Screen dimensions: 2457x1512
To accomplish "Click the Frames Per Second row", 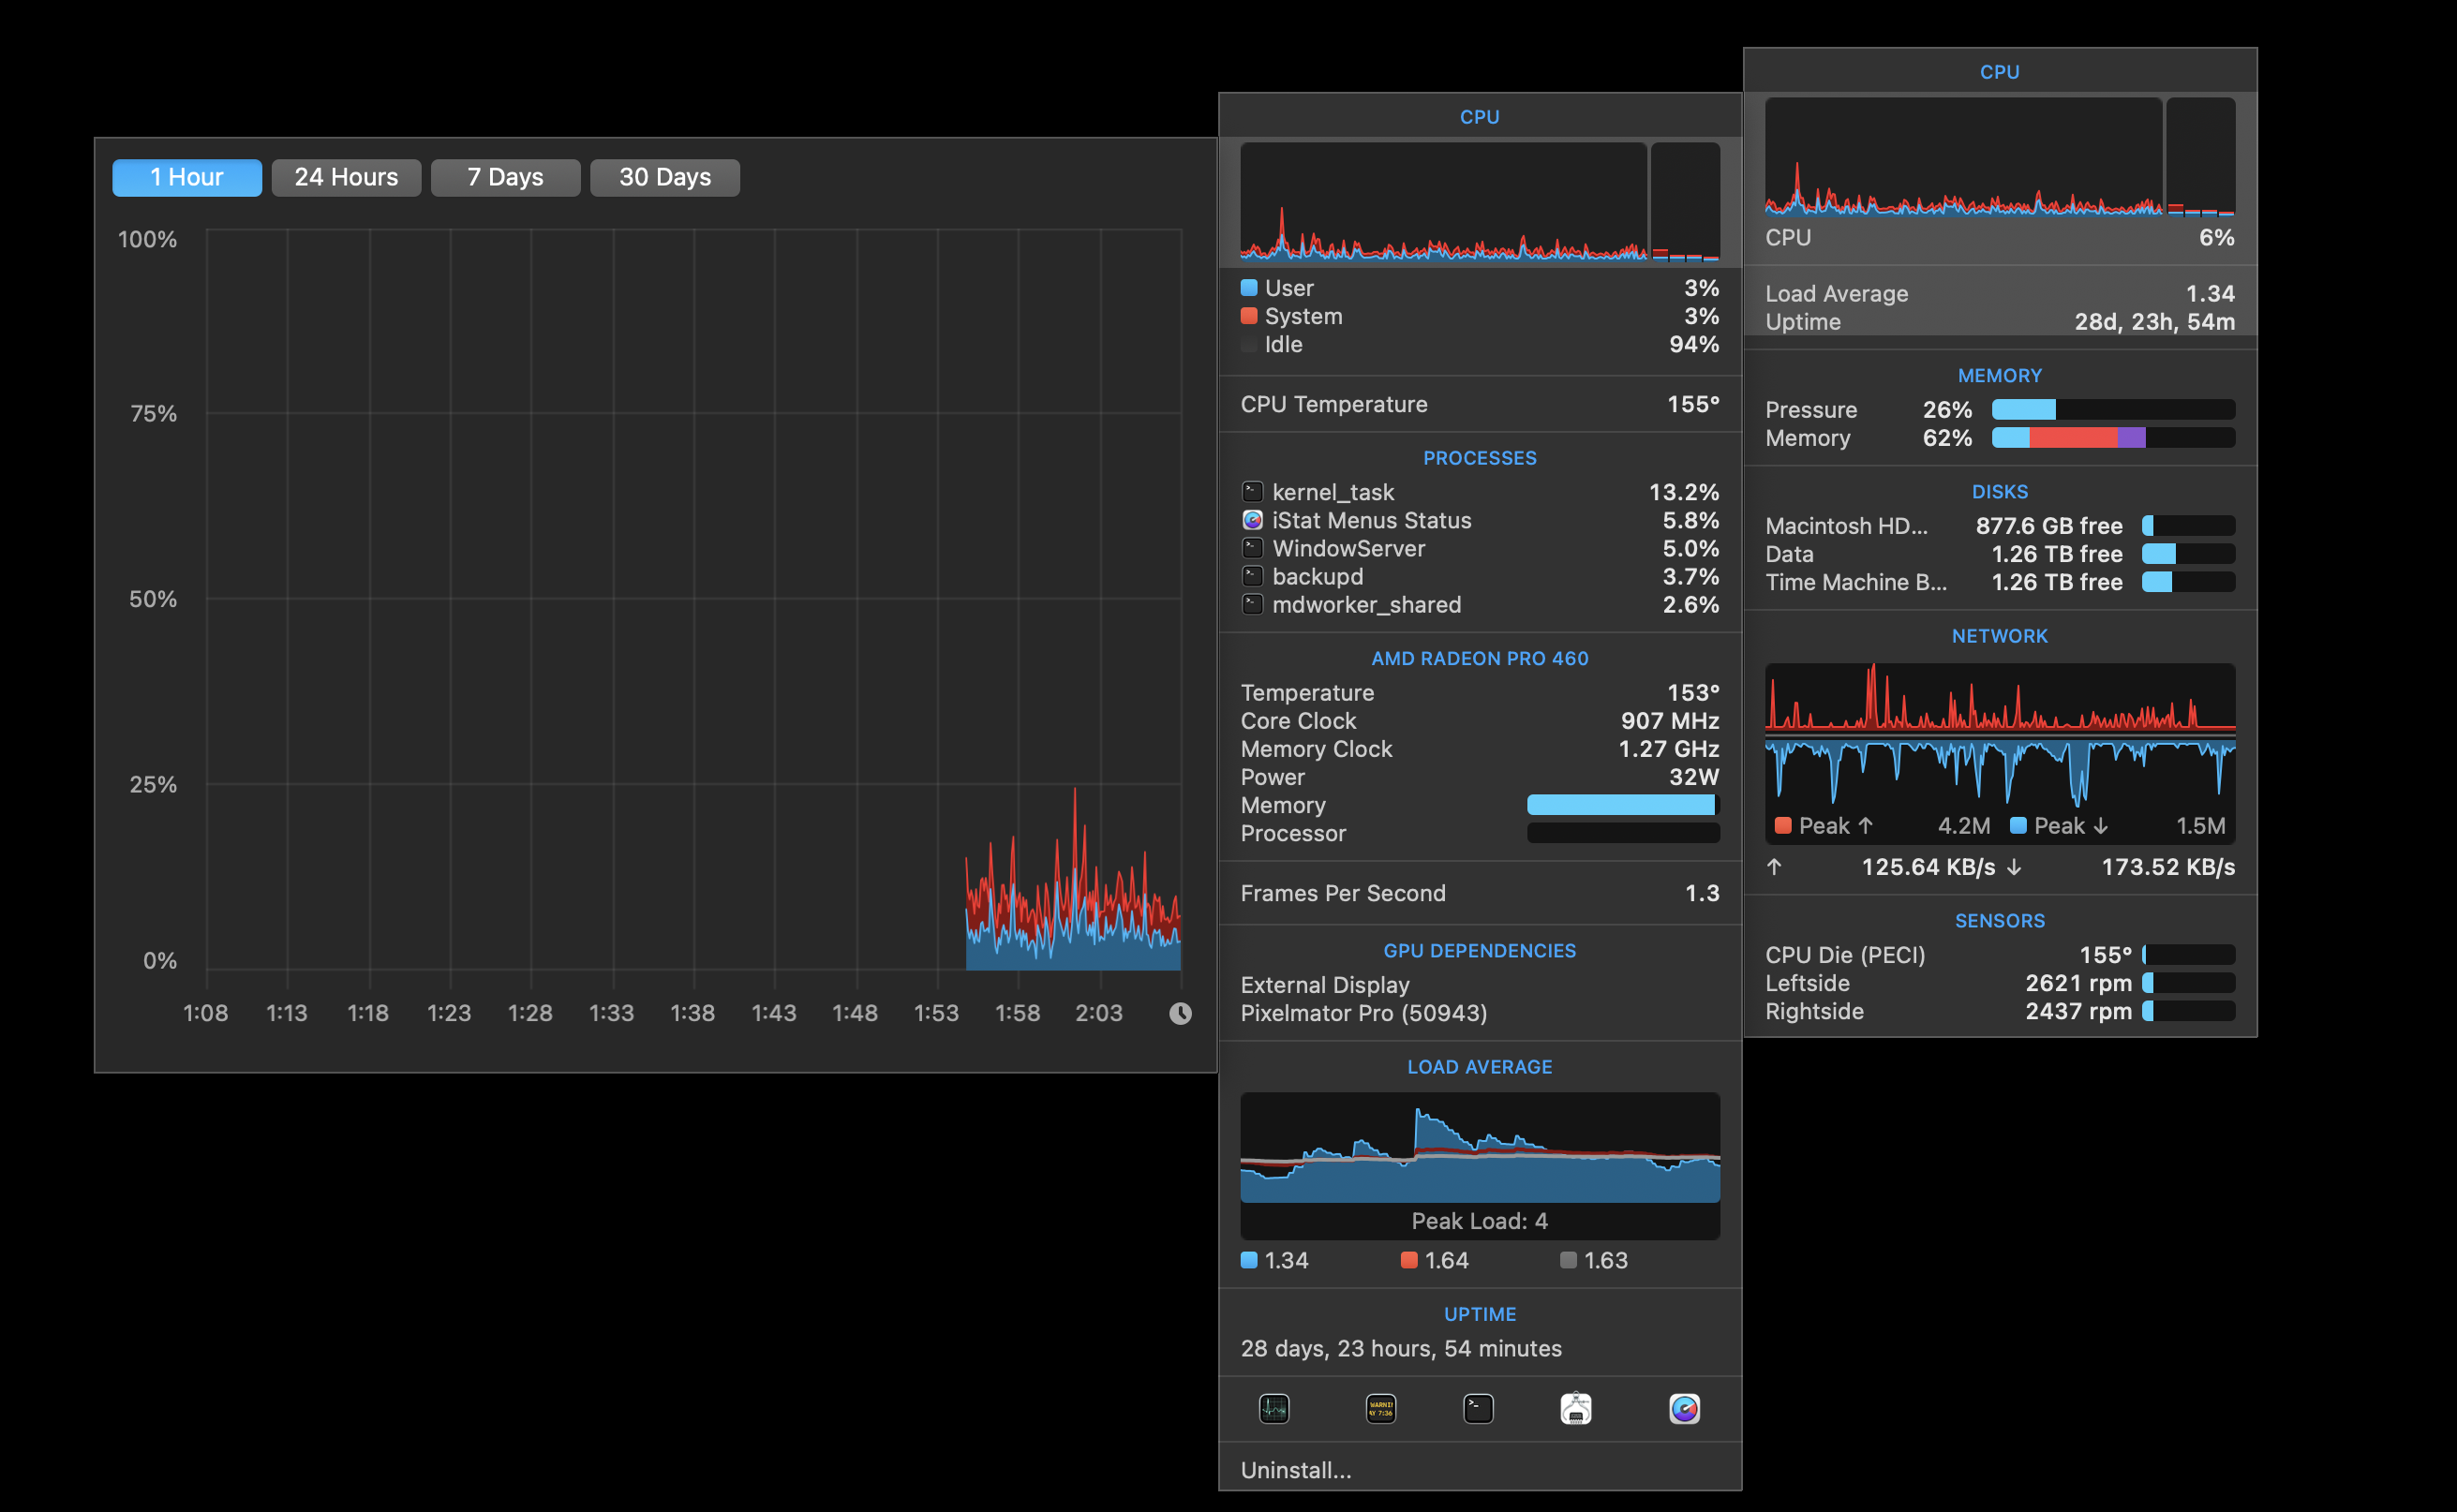I will click(1480, 893).
